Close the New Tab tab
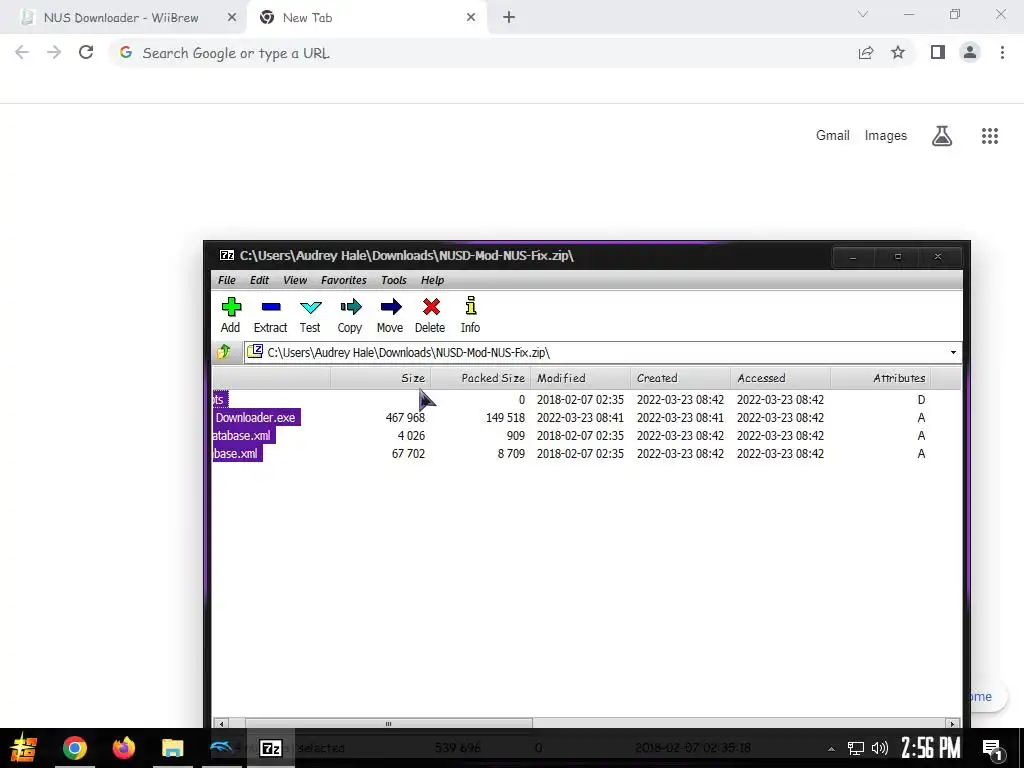This screenshot has width=1024, height=768. coord(471,18)
